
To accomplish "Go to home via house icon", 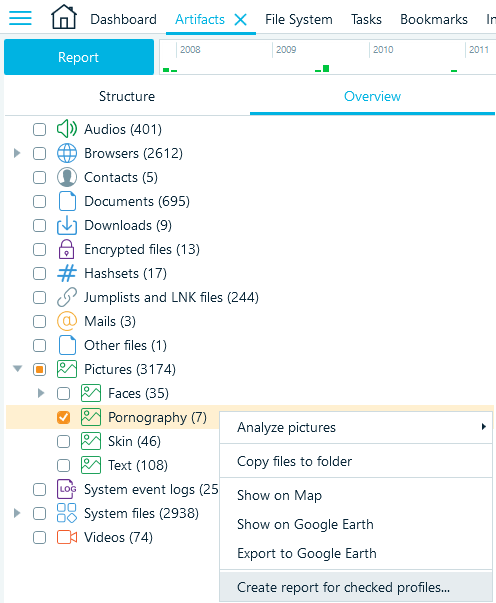I will click(x=64, y=17).
